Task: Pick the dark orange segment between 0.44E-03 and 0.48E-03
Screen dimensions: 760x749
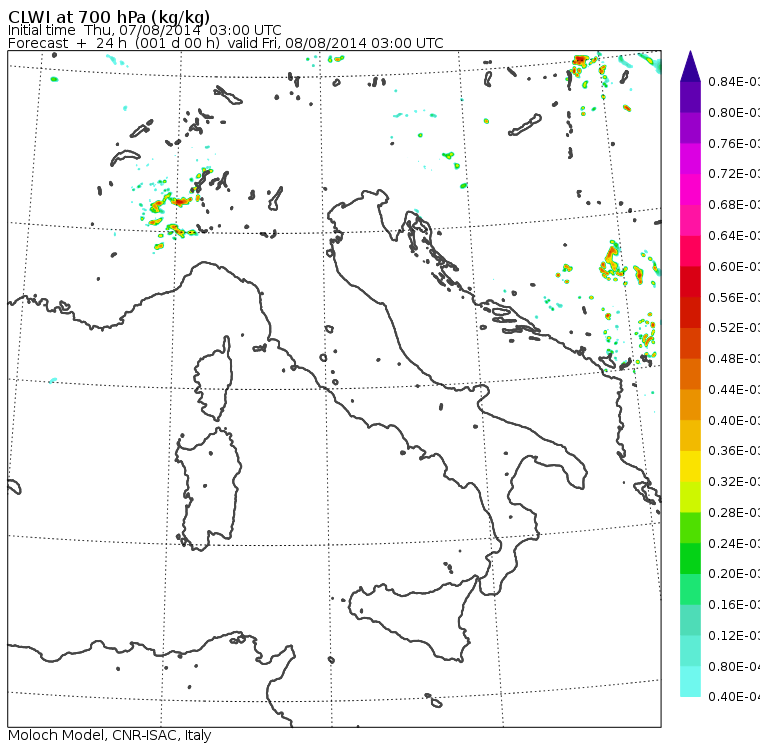Action: (x=690, y=374)
